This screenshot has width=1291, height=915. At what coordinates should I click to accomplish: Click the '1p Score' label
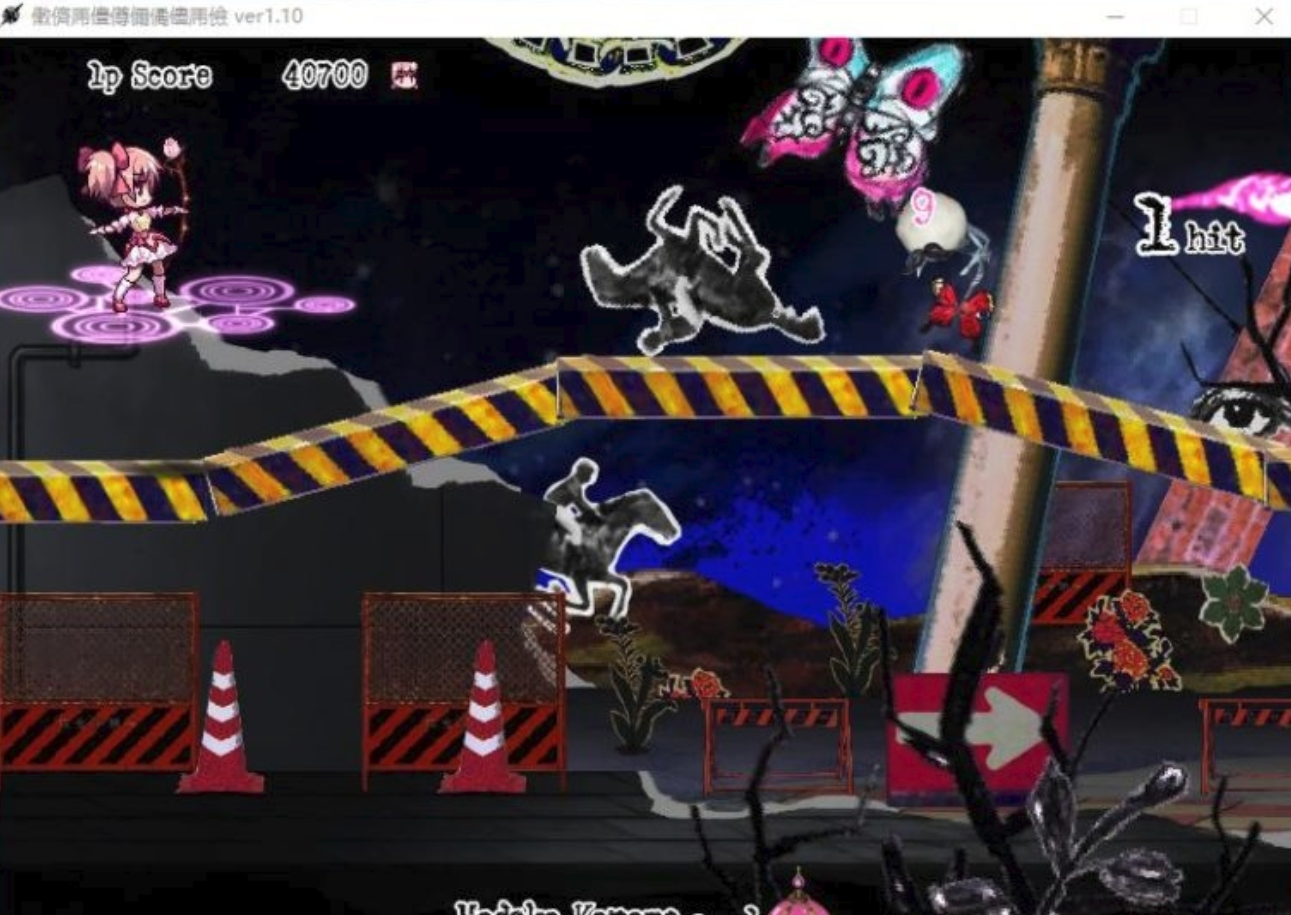coord(150,76)
